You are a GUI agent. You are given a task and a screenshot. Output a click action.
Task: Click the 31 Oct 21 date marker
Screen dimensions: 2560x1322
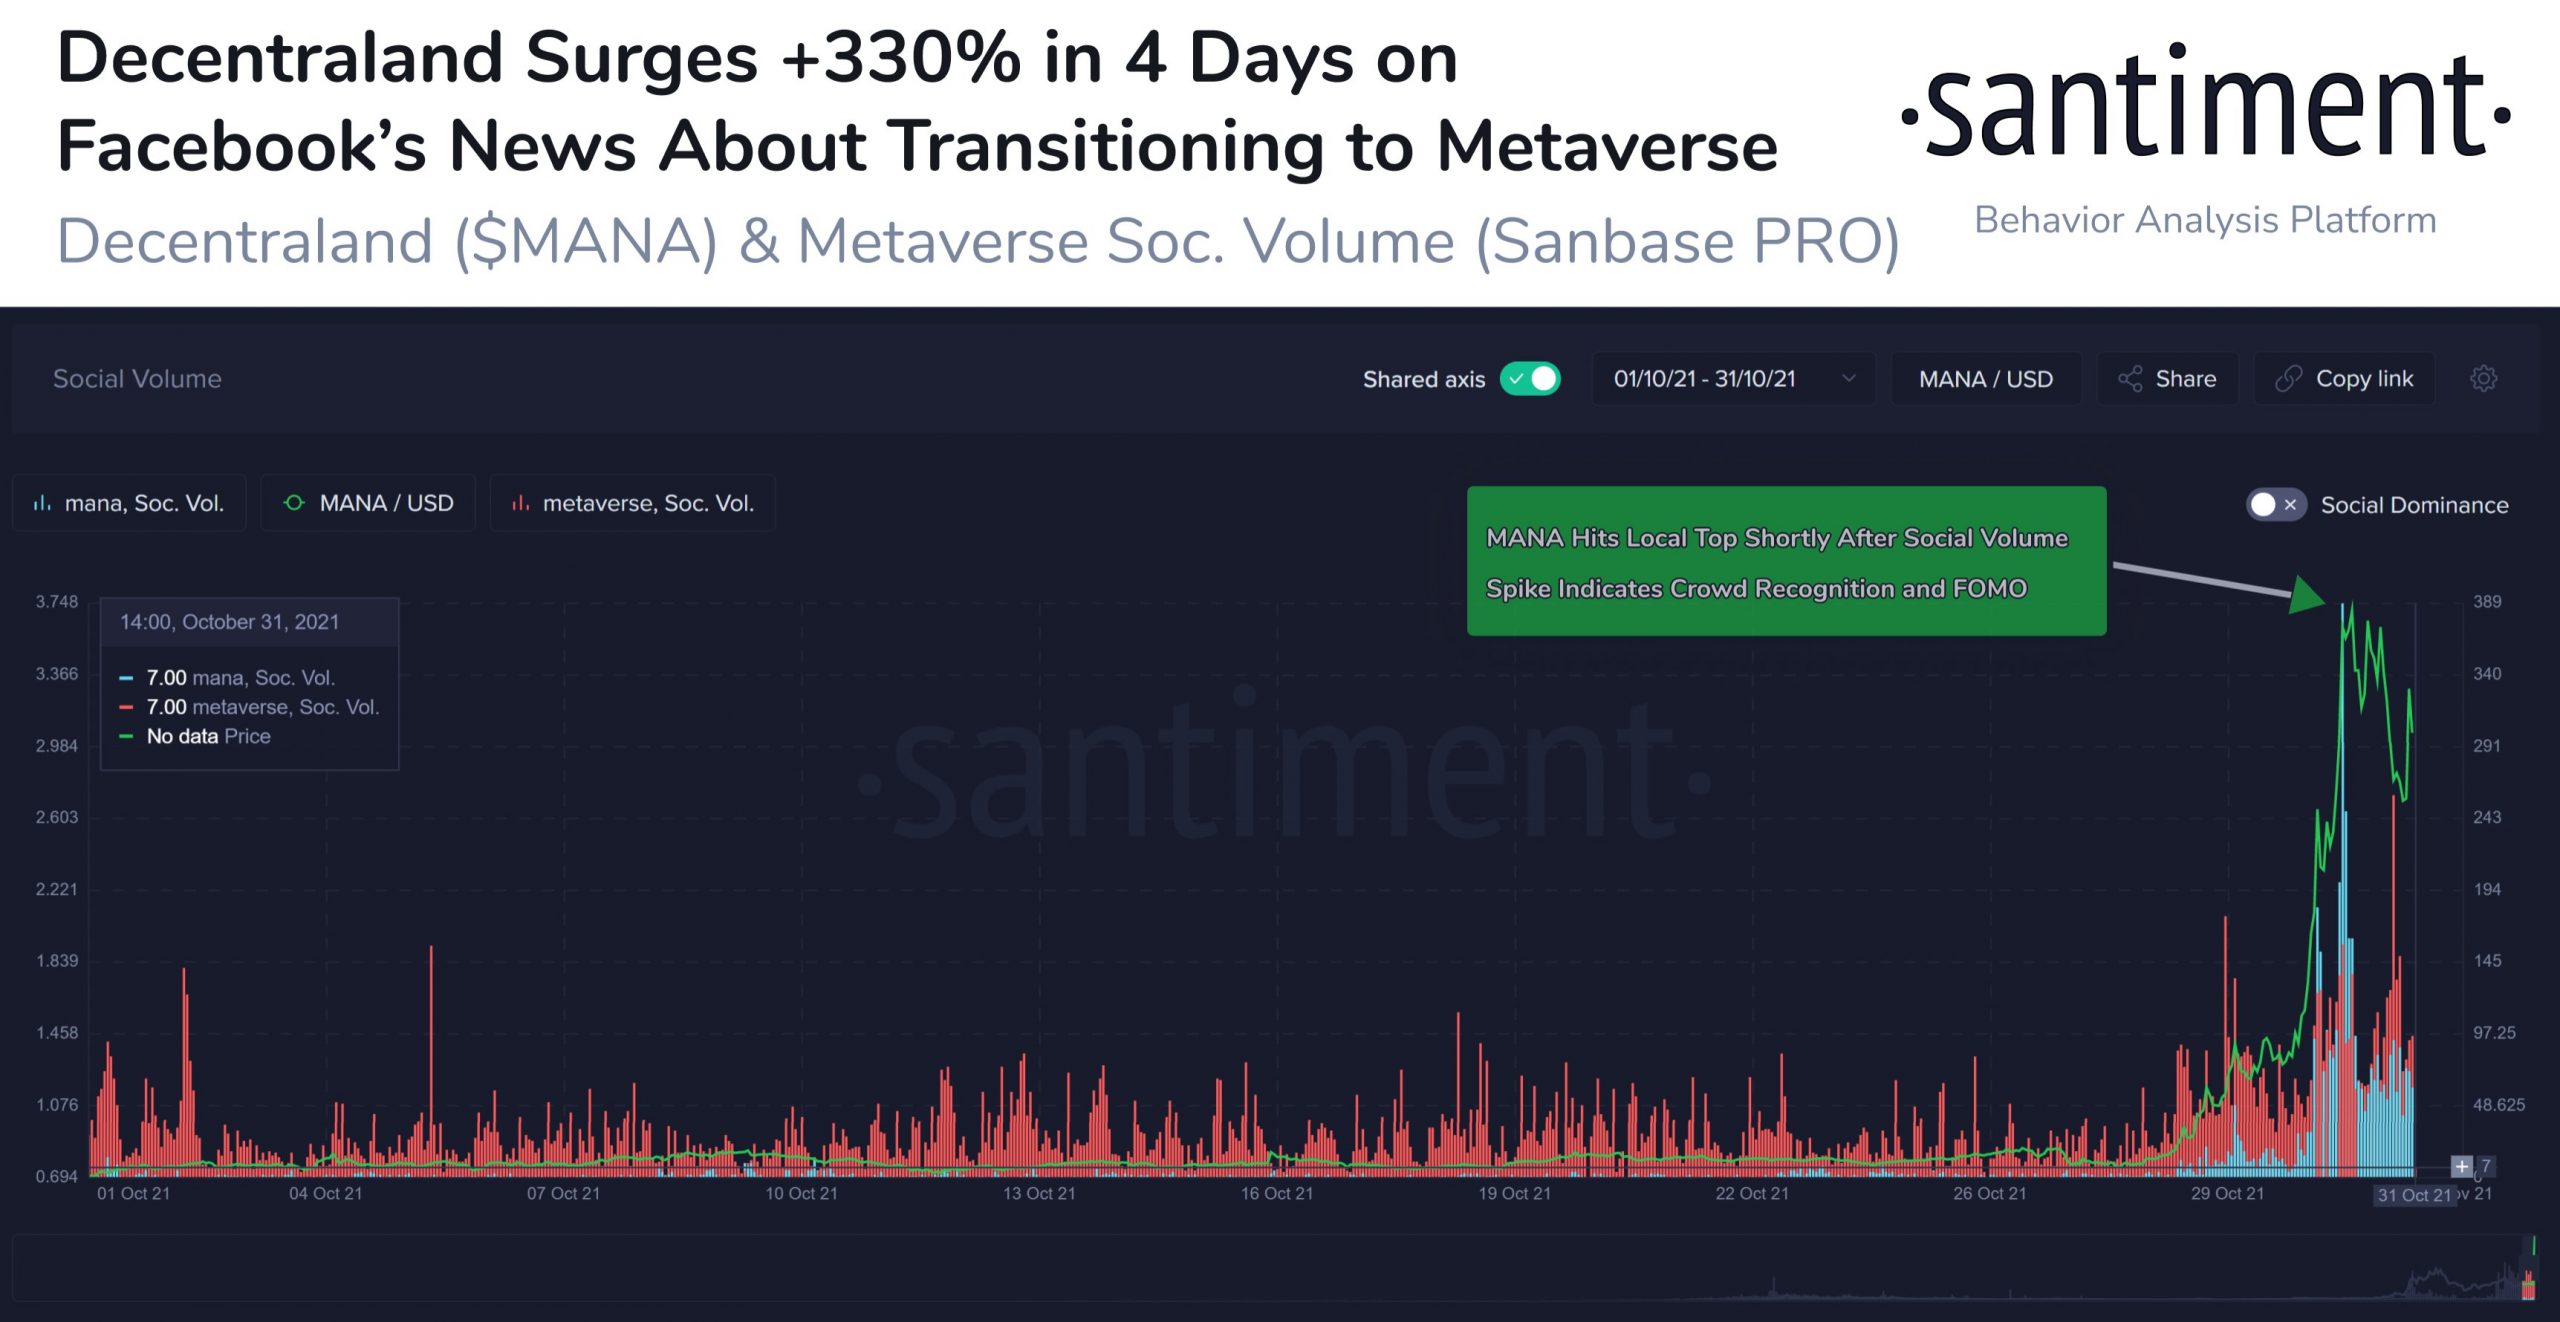pyautogui.click(x=2414, y=1195)
